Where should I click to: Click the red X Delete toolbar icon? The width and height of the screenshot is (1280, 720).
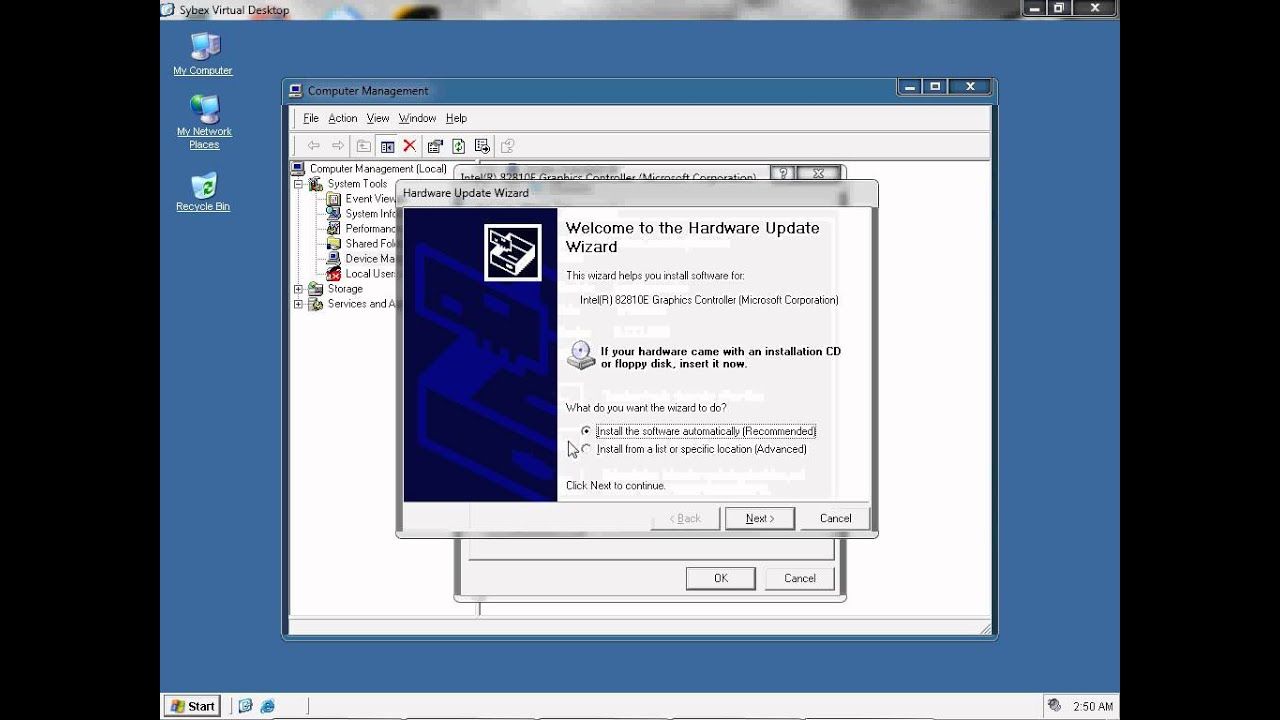[409, 146]
